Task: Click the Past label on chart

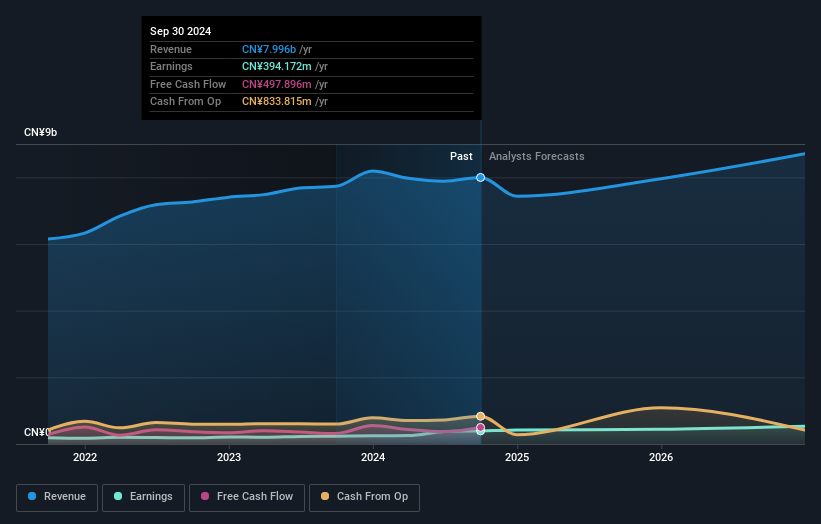Action: pos(461,156)
